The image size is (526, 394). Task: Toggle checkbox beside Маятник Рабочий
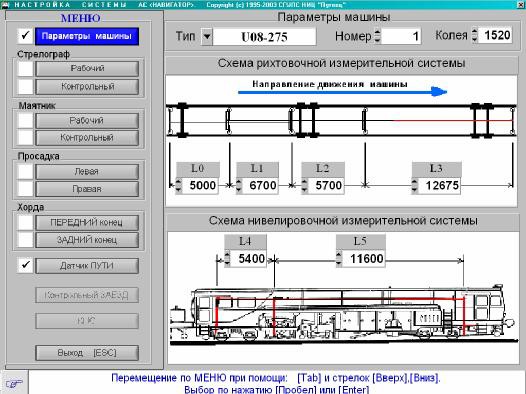click(25, 120)
